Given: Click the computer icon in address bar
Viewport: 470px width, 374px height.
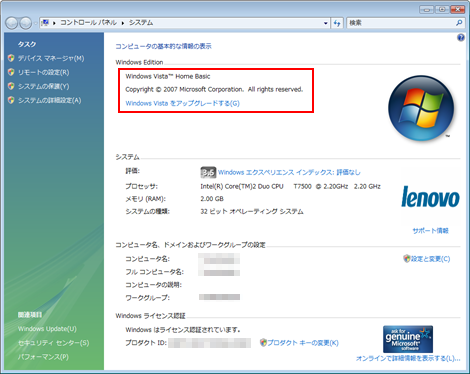Looking at the screenshot, I should point(45,23).
